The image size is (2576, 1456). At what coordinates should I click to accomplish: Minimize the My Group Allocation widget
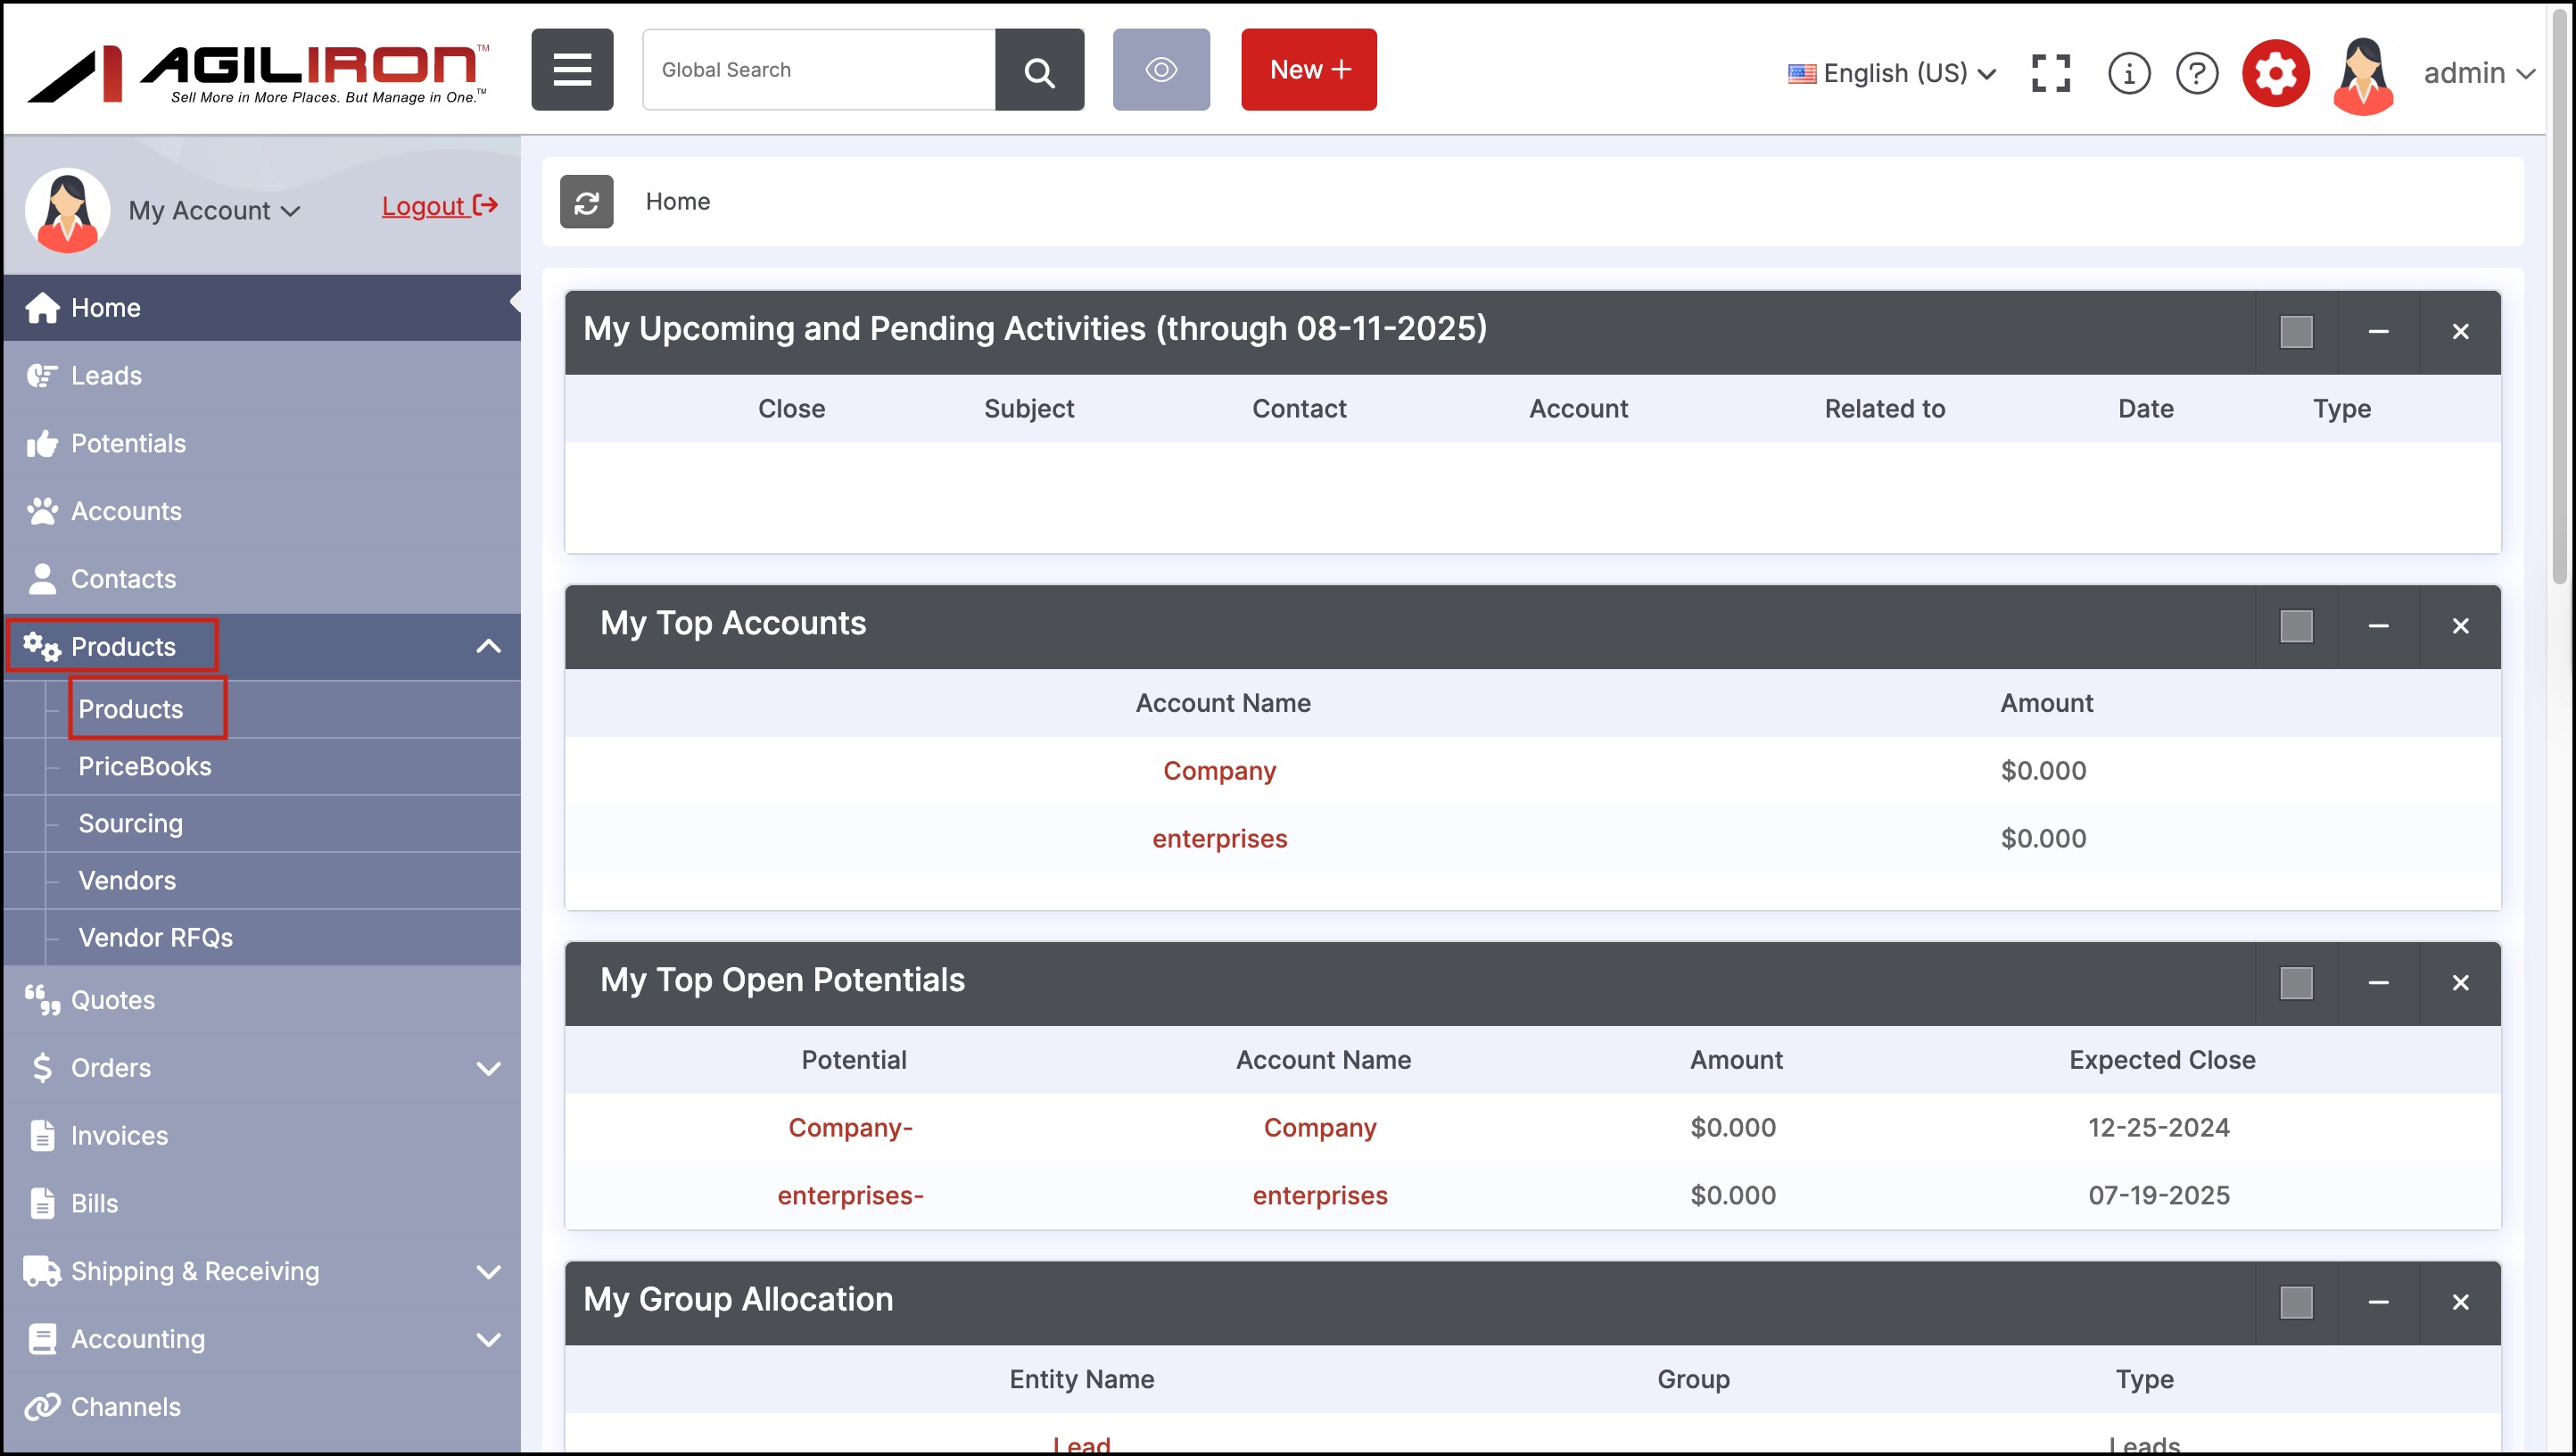[x=2378, y=1303]
